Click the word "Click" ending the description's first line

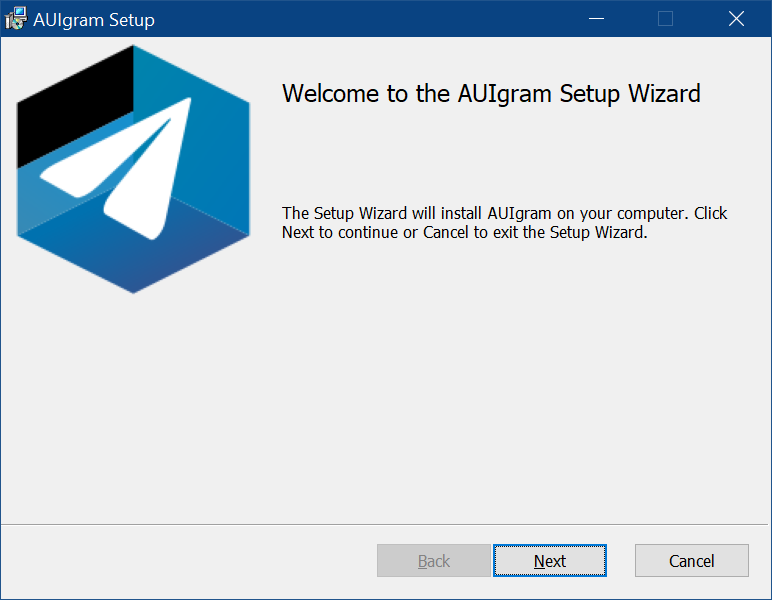tap(711, 213)
